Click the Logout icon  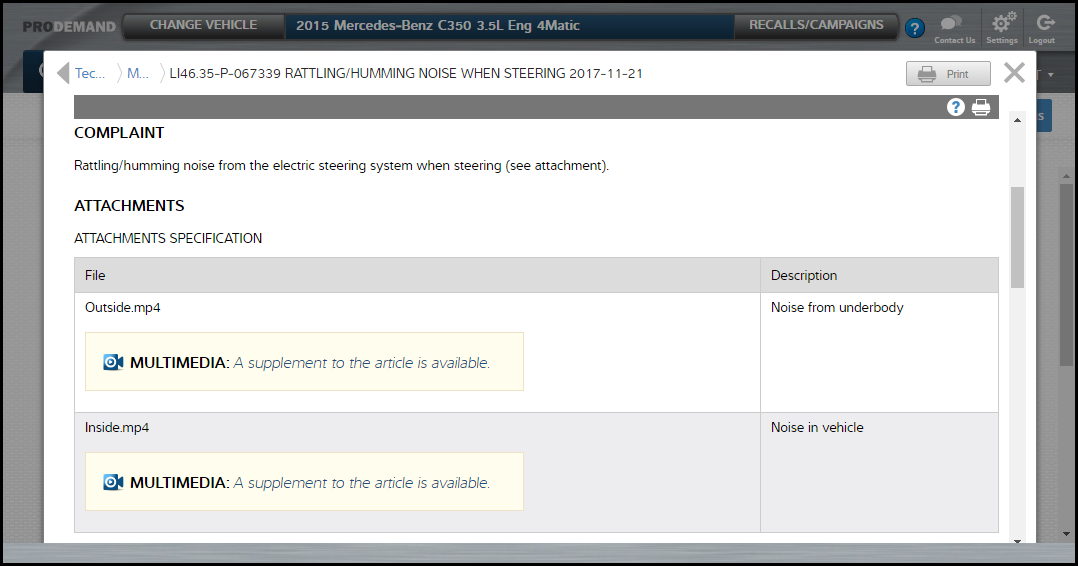coord(1045,24)
